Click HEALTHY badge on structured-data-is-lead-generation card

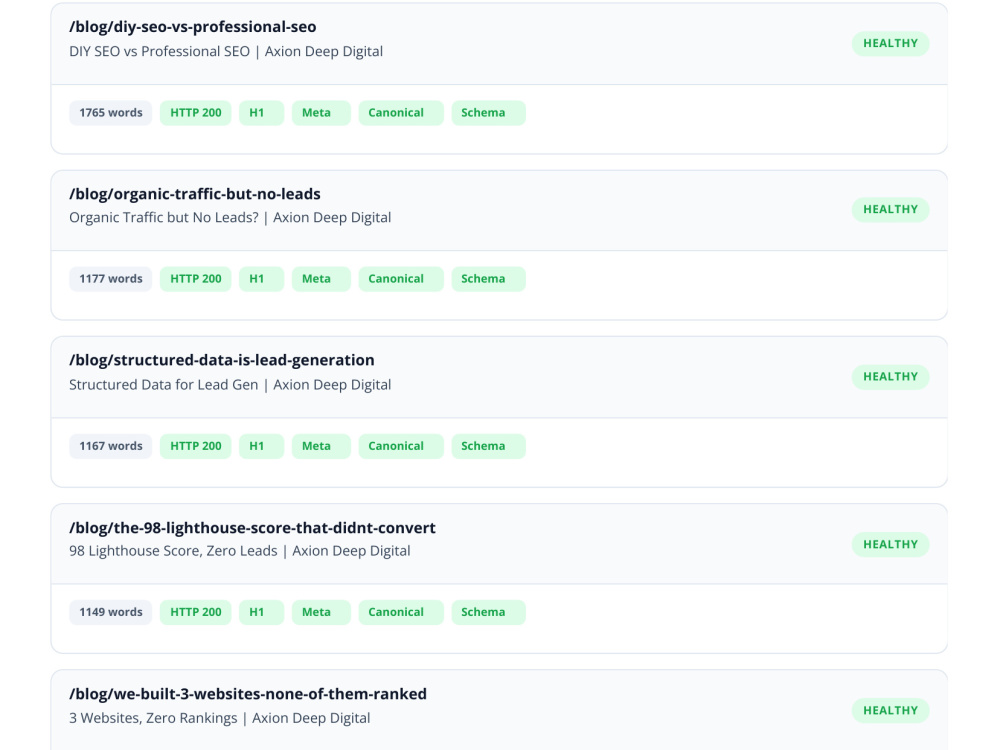(890, 377)
